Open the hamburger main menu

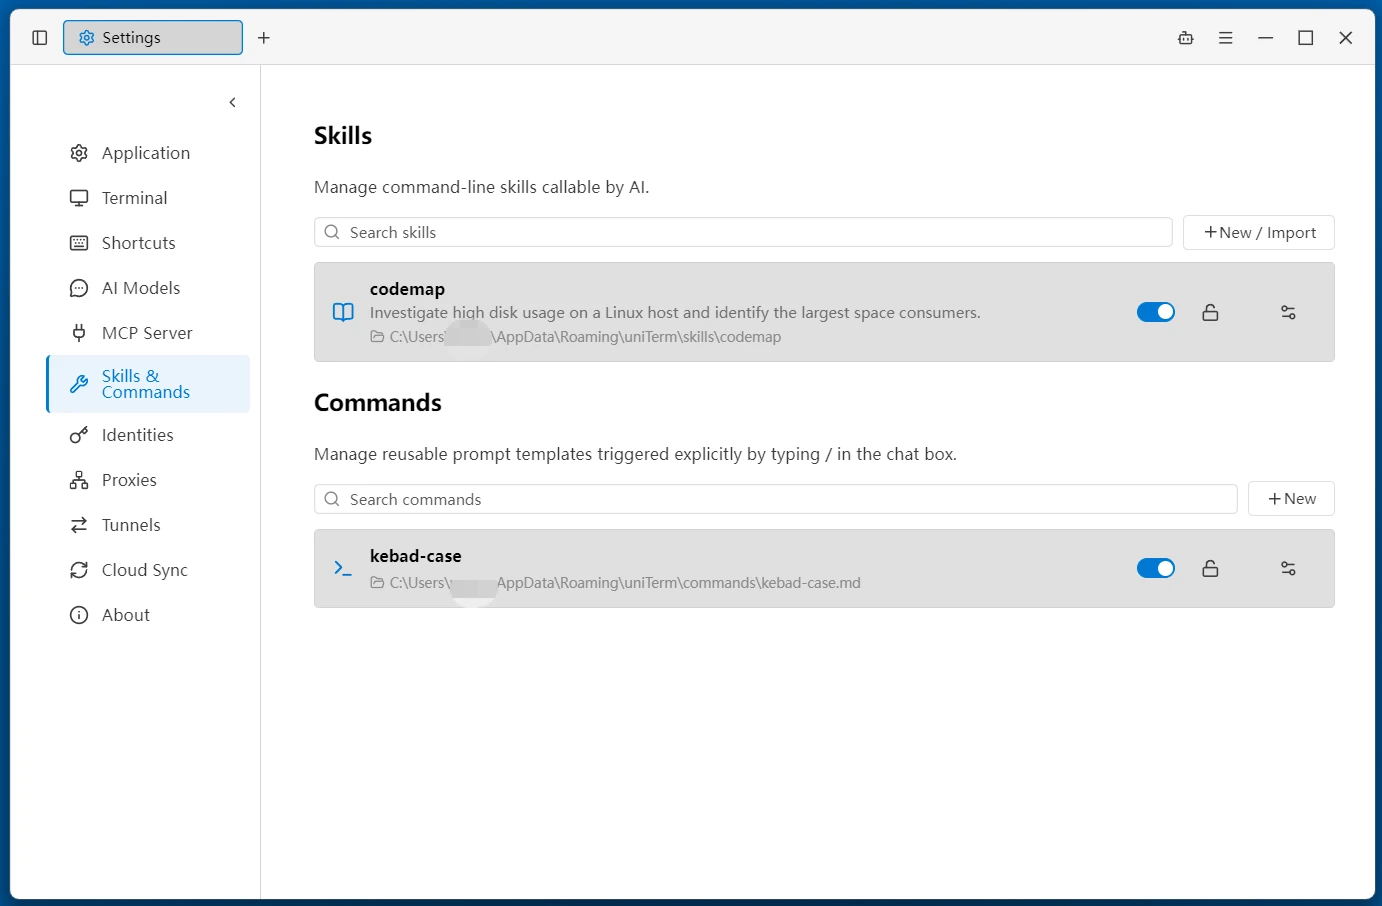pos(1226,38)
